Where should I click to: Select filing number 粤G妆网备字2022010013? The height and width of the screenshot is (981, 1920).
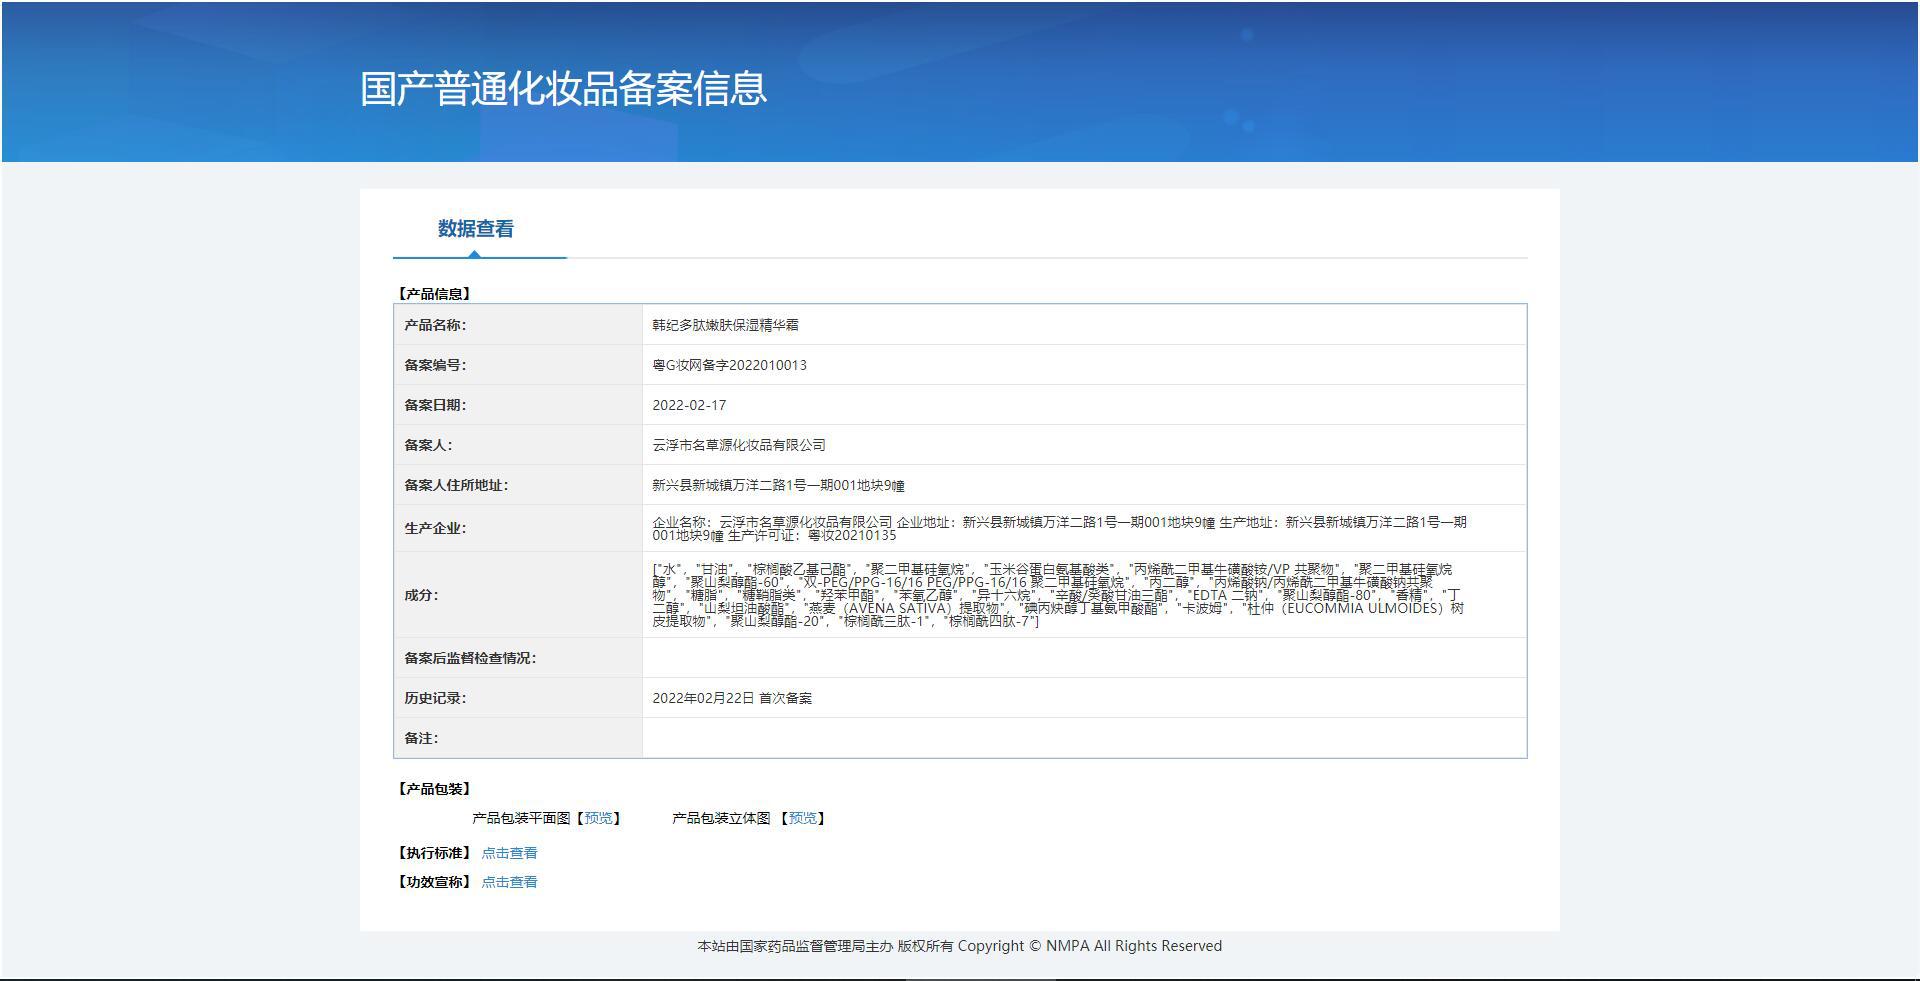click(729, 365)
